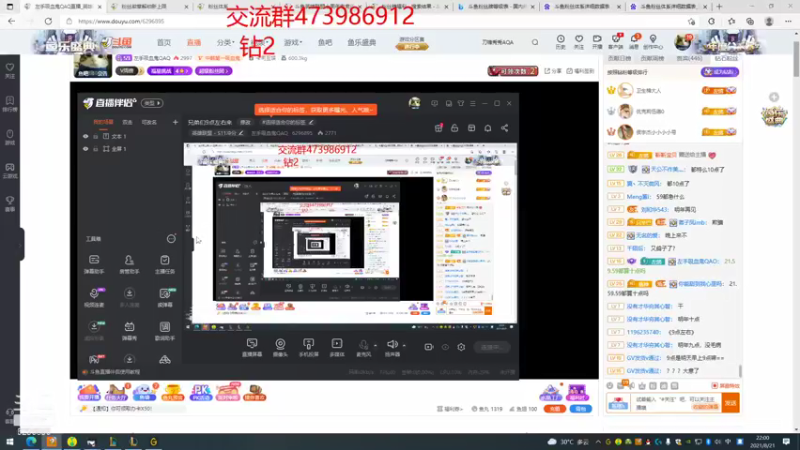Open 历史 history icon in Douyu header
The width and height of the screenshot is (800, 450).
pos(560,42)
